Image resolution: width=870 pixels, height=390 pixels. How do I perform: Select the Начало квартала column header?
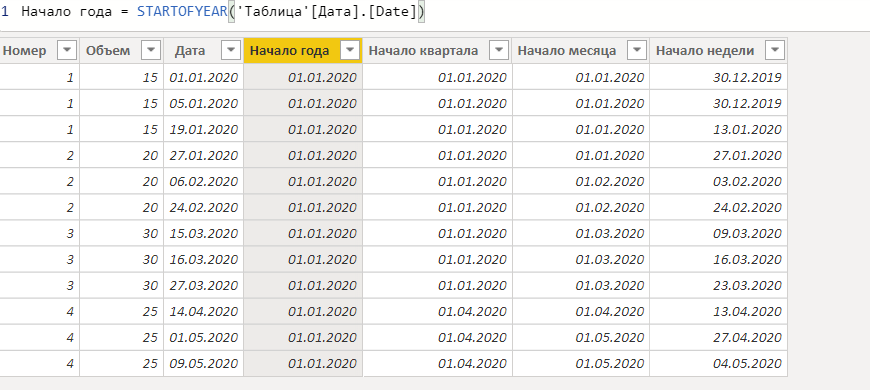[x=437, y=50]
